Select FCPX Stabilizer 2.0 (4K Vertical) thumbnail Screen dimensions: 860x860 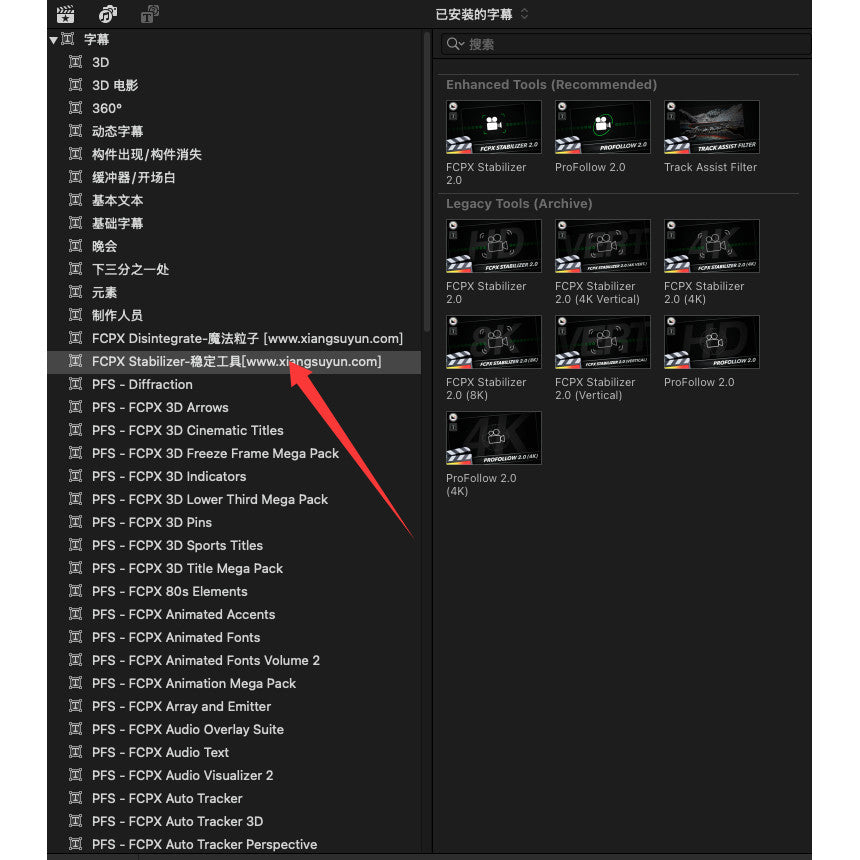tap(603, 246)
